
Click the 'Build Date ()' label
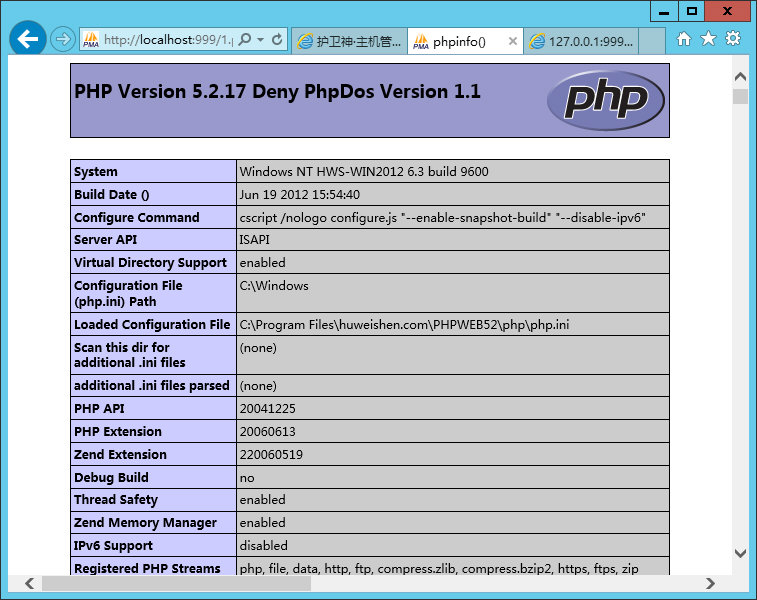(x=112, y=195)
